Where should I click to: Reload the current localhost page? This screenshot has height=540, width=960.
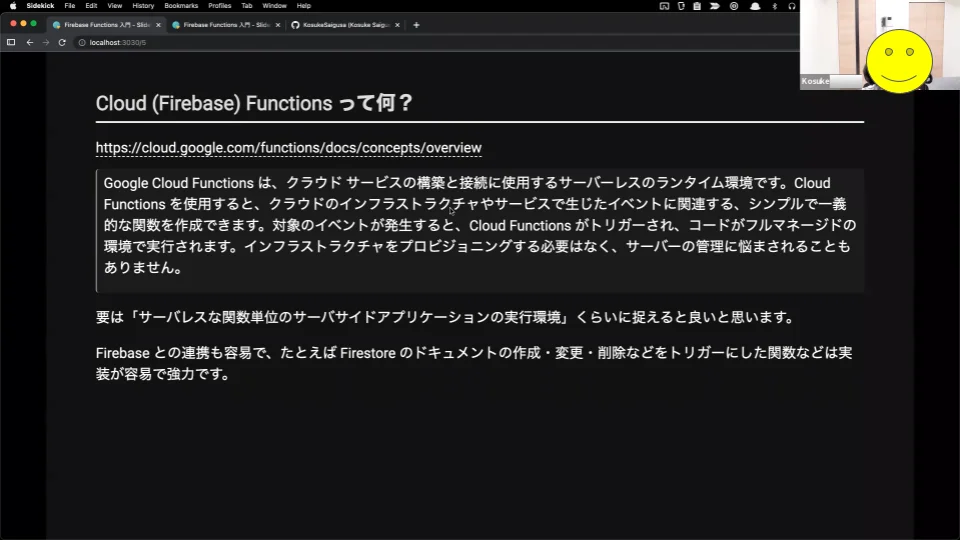click(x=62, y=43)
